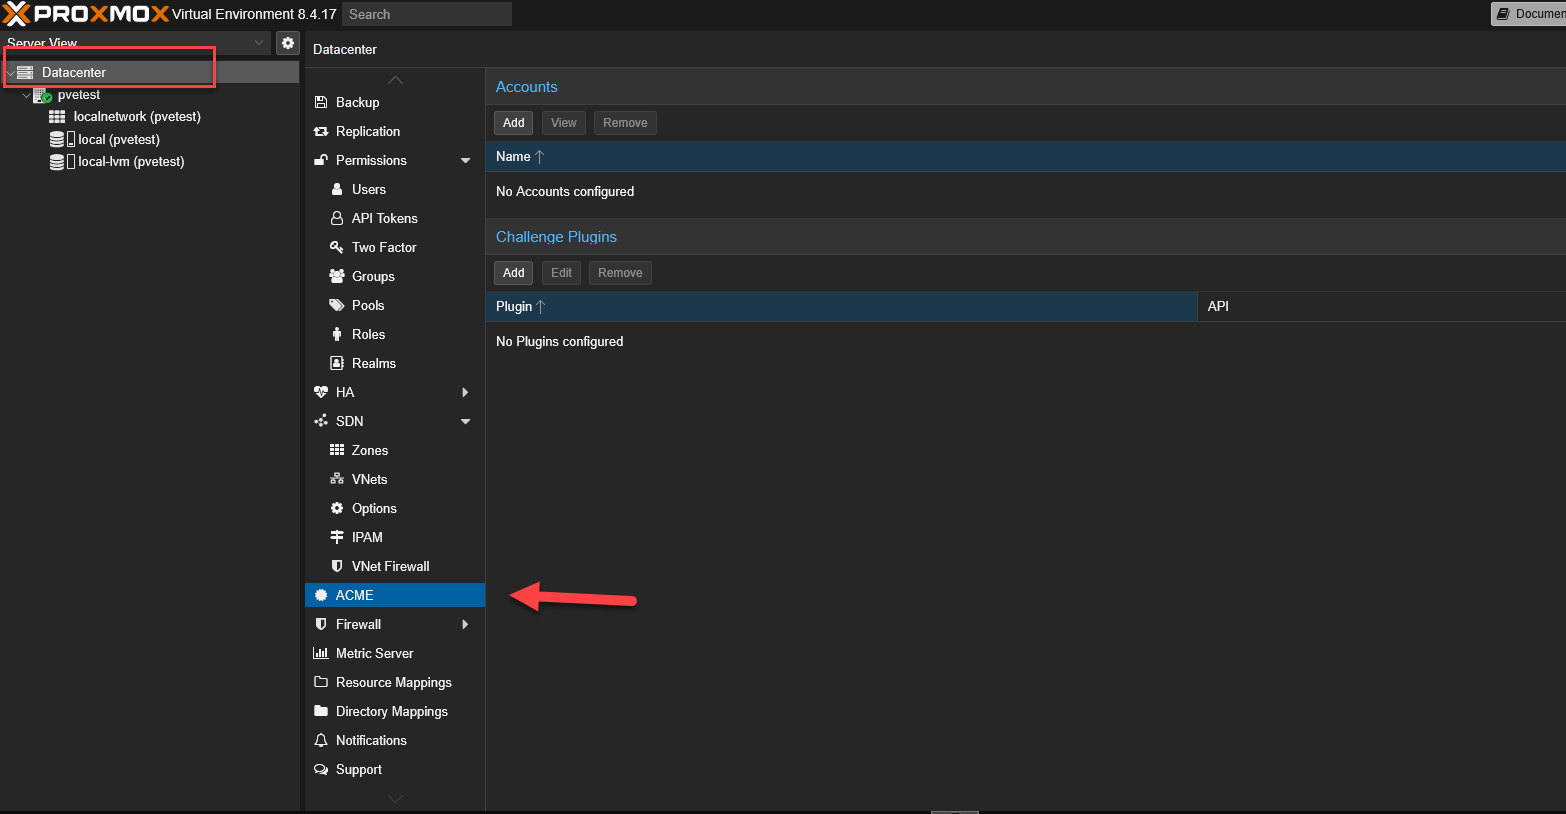
Task: Click the VNet Firewall shield icon
Action: pos(337,566)
